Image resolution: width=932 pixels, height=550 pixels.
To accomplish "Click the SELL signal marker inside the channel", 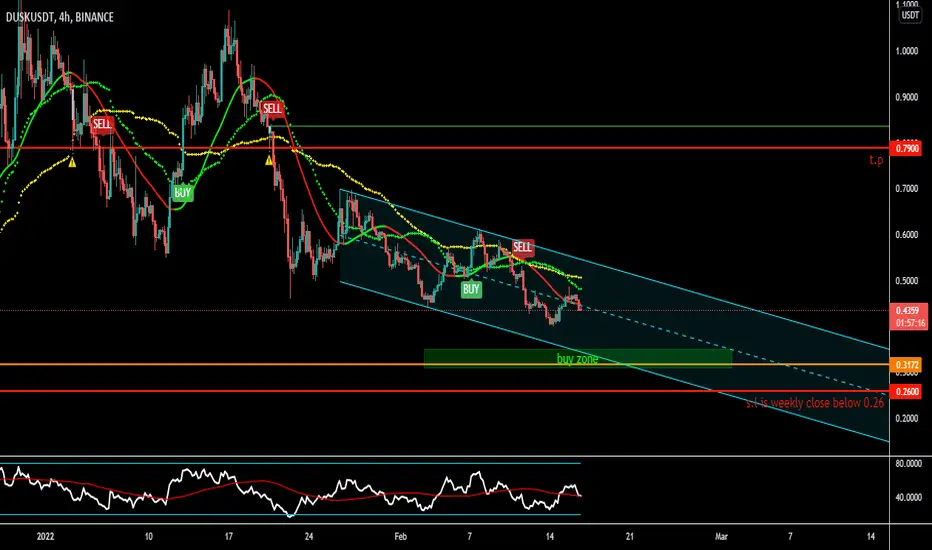I will [x=522, y=247].
